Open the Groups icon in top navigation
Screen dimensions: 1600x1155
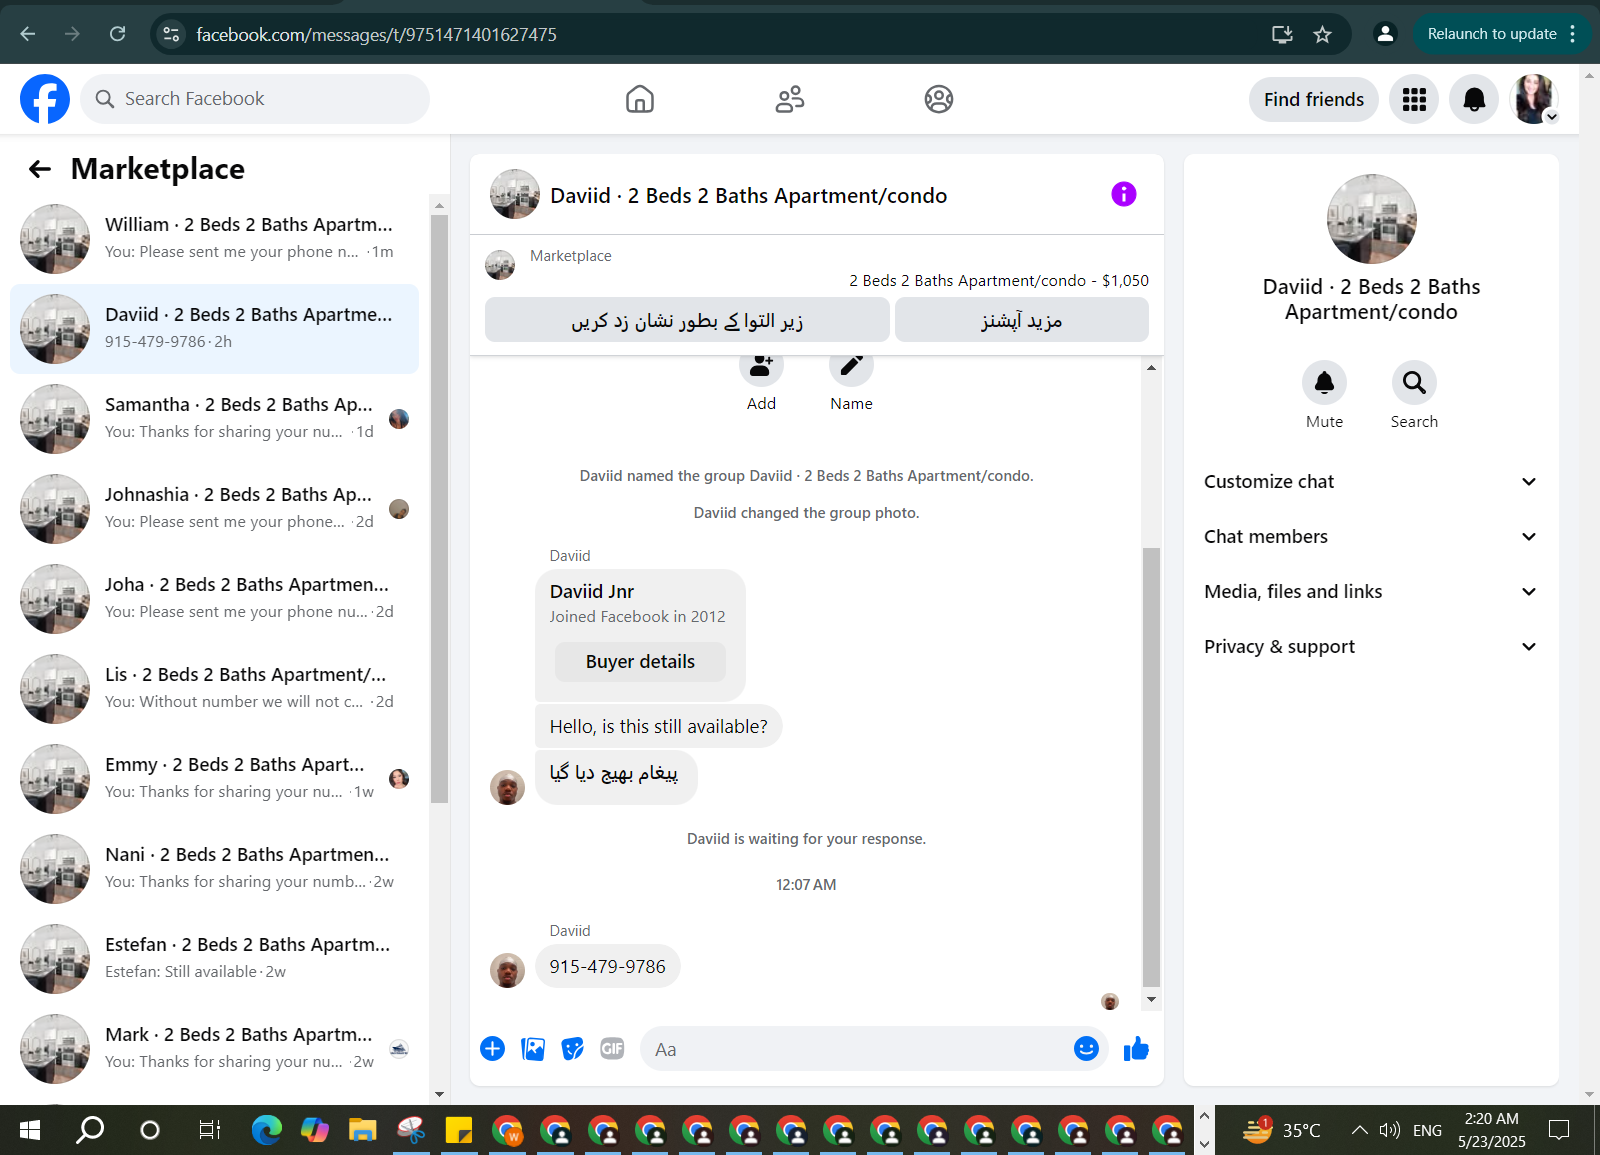click(x=939, y=99)
